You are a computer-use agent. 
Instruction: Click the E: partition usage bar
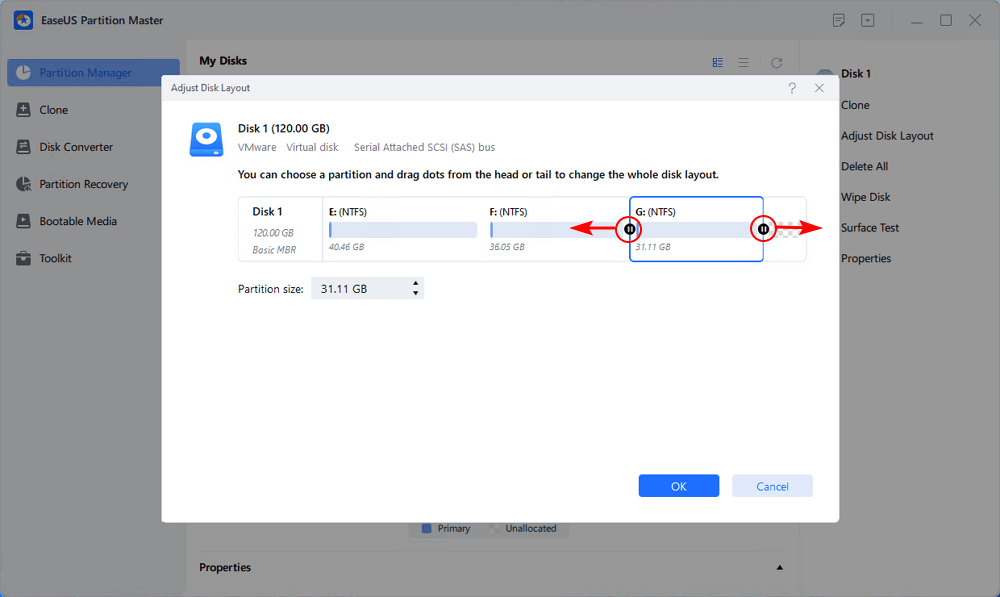pos(403,230)
